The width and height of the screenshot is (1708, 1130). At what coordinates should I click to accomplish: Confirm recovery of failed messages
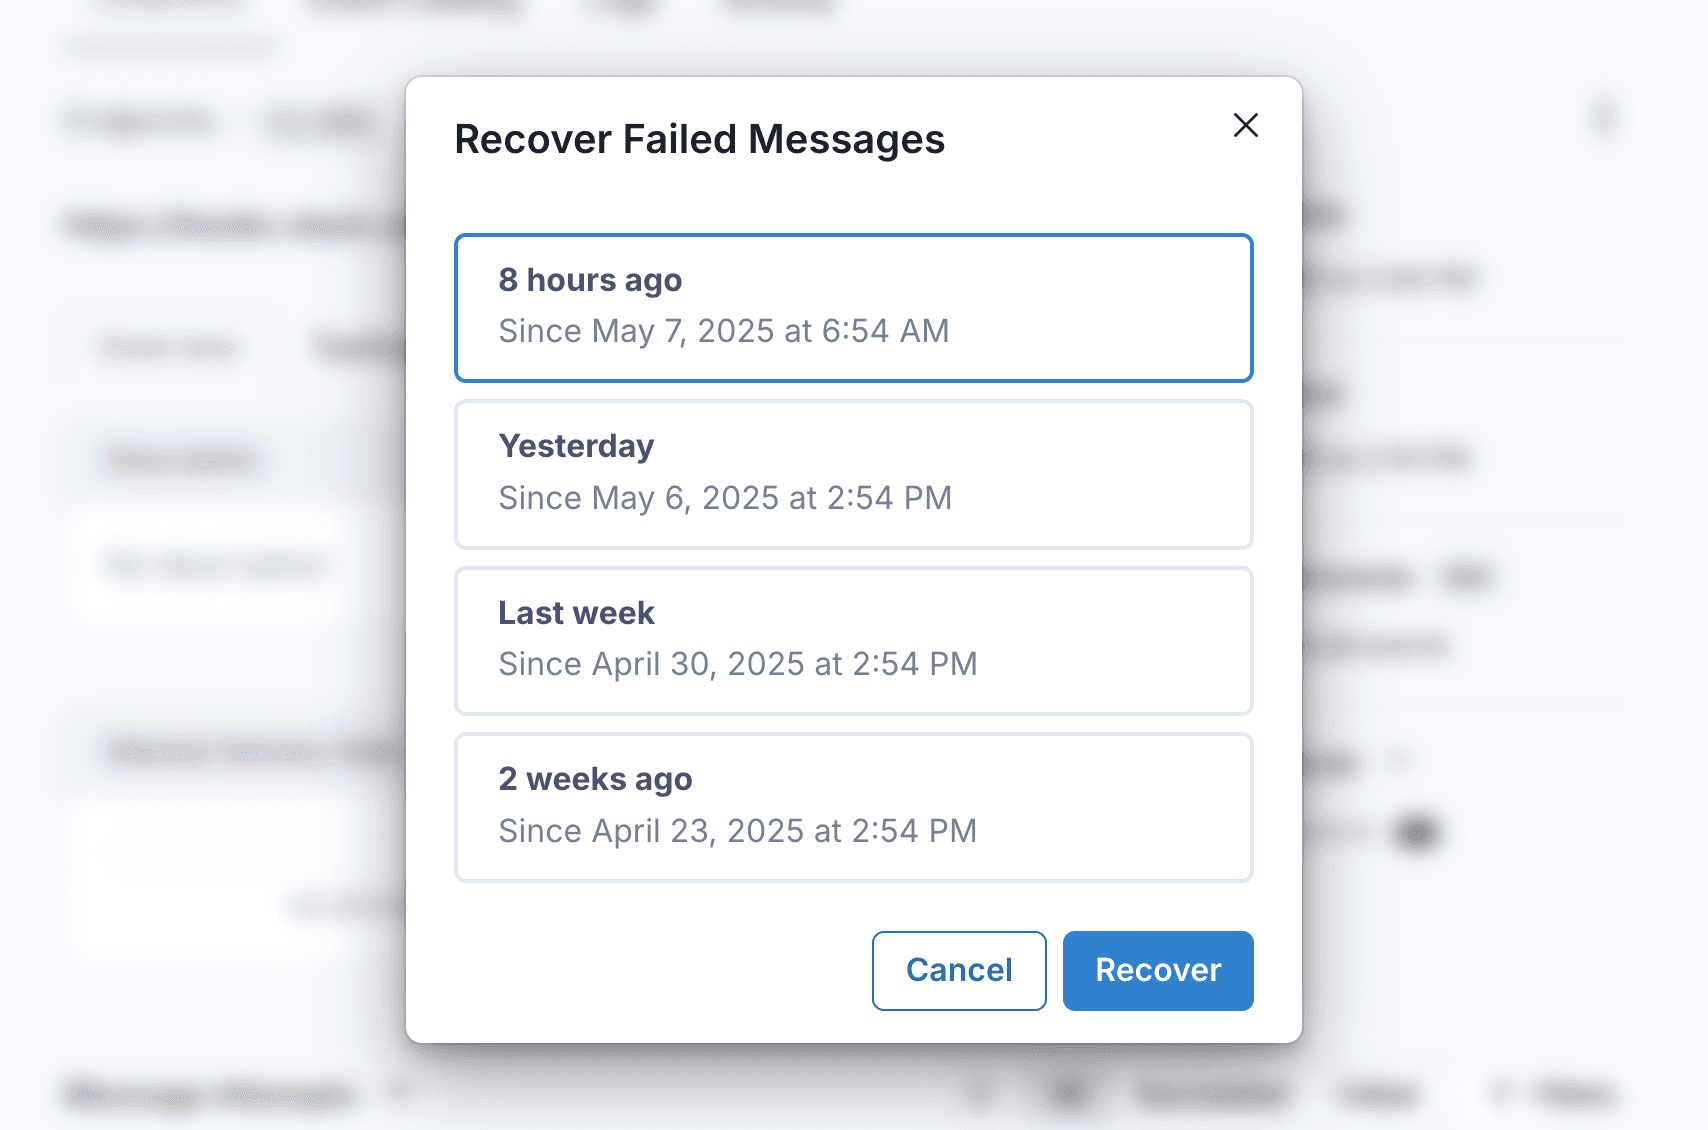1157,970
